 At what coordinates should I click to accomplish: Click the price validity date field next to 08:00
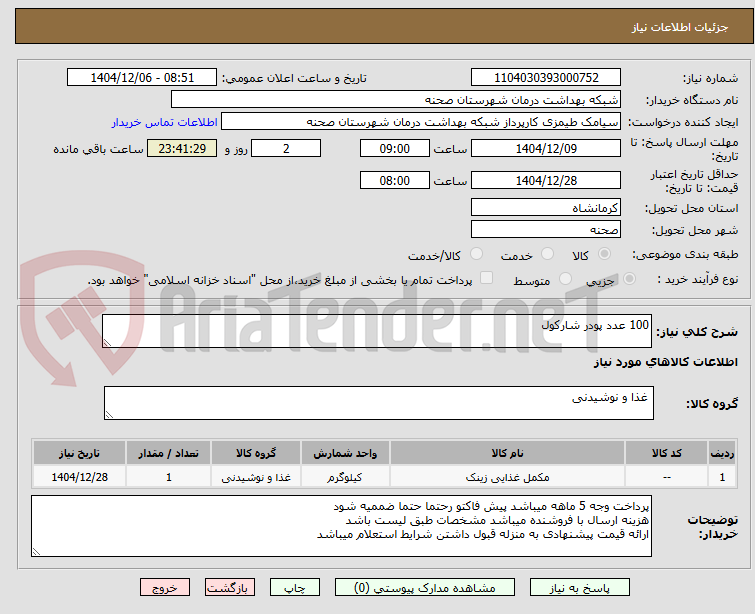(x=546, y=181)
